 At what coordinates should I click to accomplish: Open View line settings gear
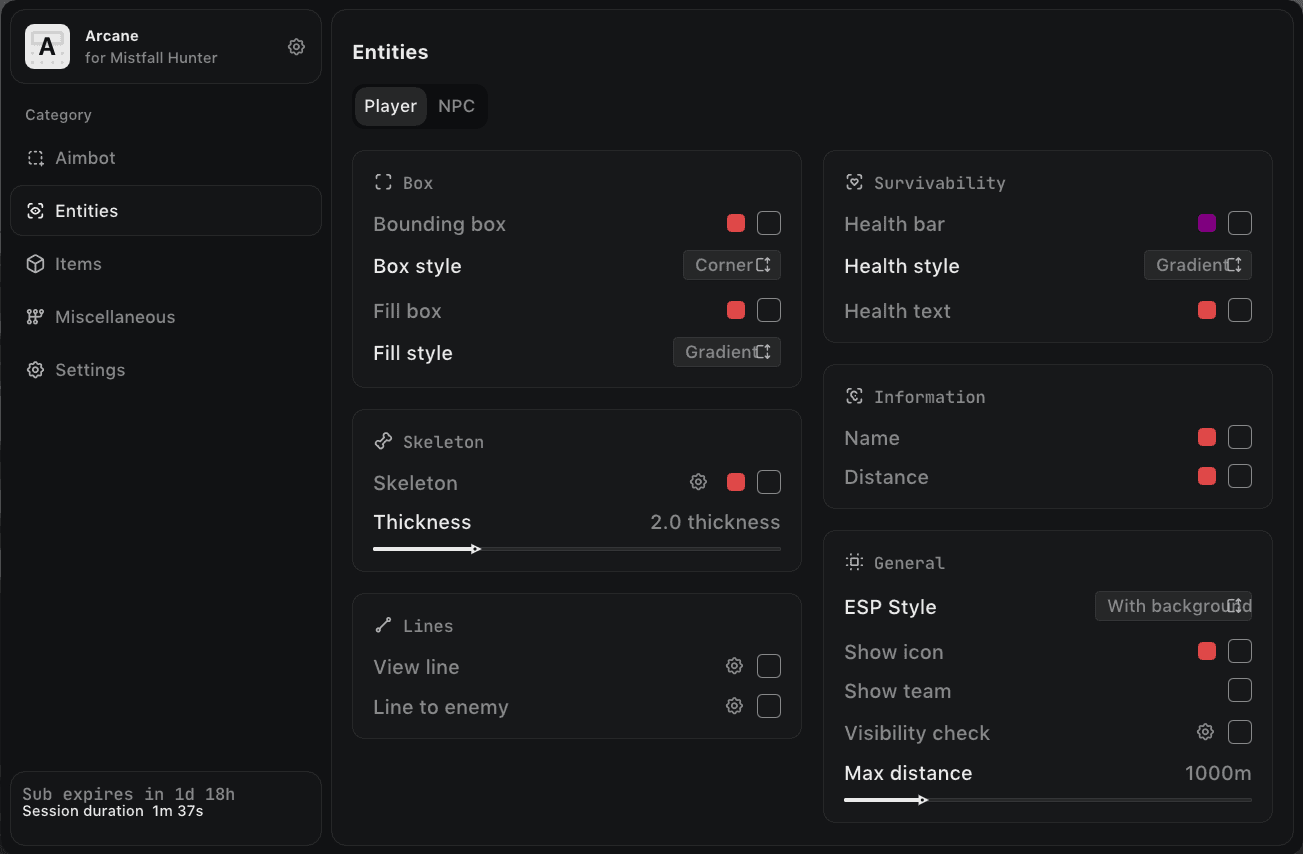coord(734,666)
